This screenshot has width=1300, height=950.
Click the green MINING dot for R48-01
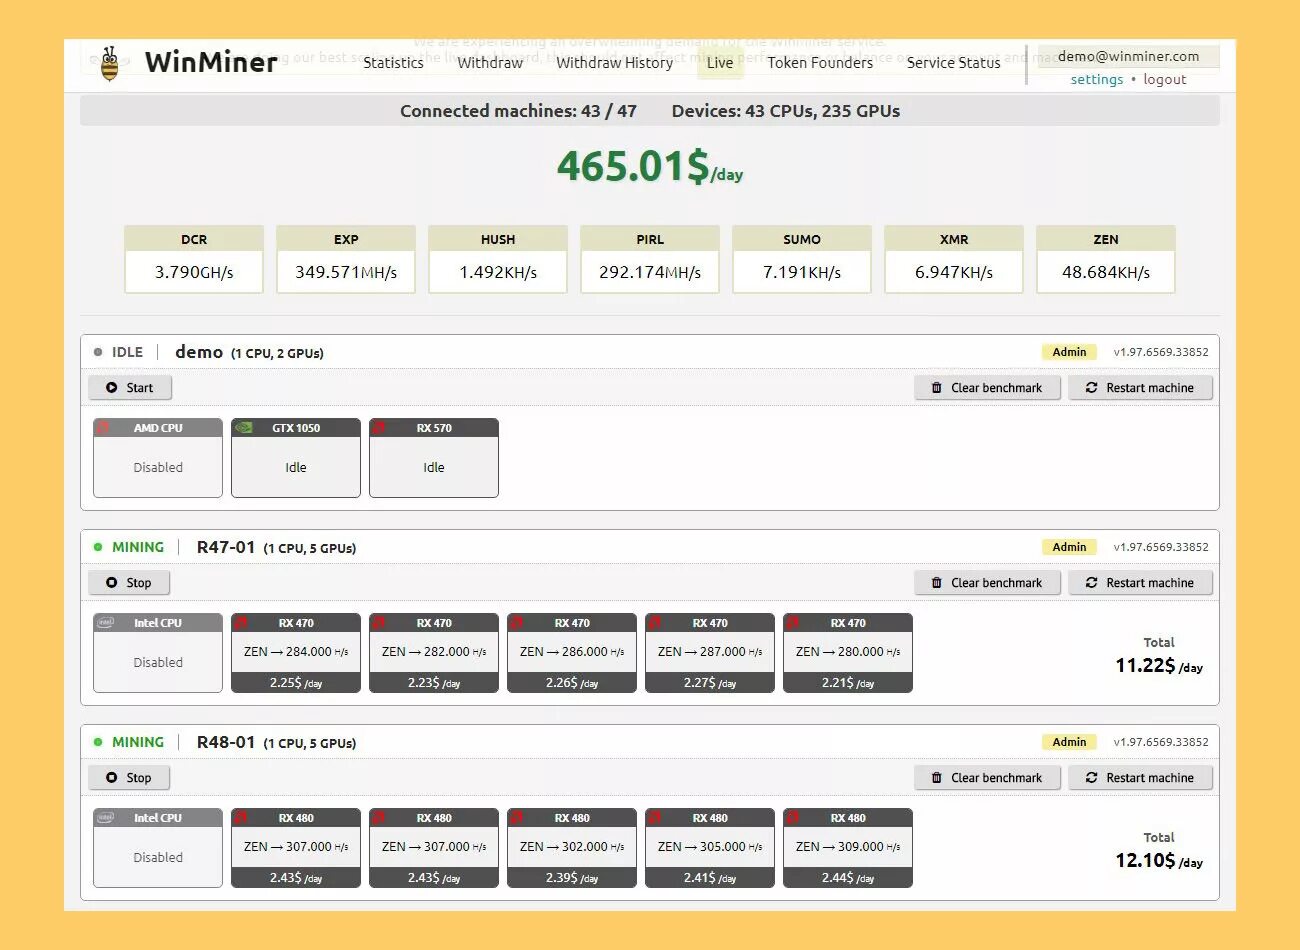pyautogui.click(x=98, y=742)
